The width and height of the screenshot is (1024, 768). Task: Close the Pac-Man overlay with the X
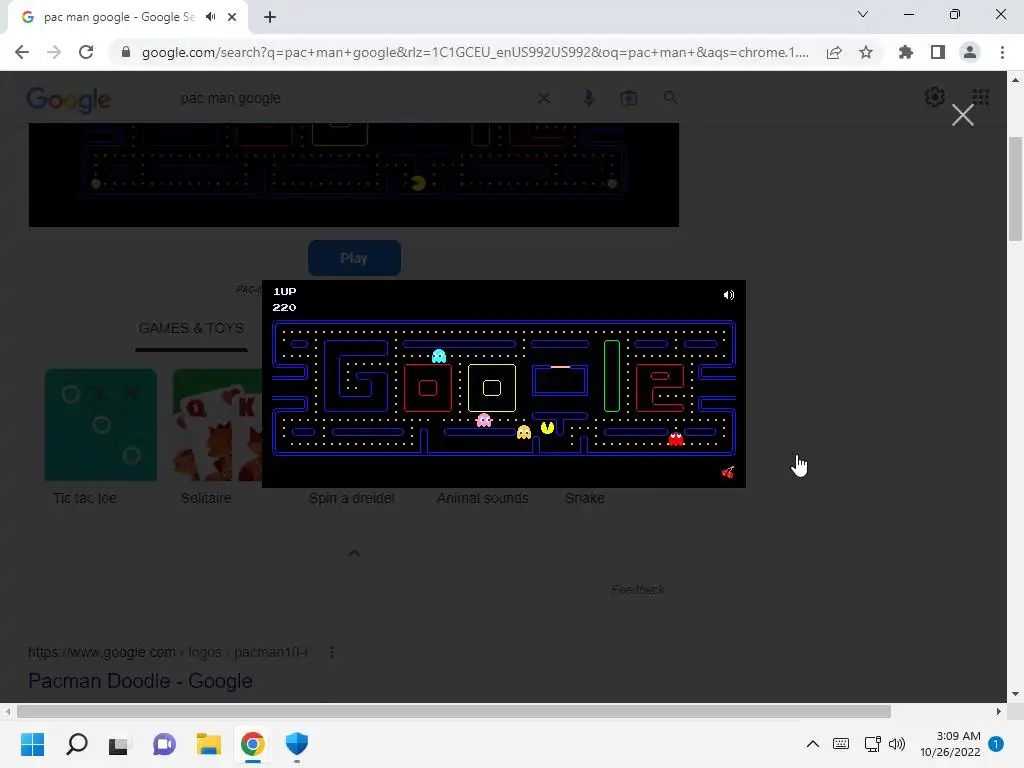point(963,116)
